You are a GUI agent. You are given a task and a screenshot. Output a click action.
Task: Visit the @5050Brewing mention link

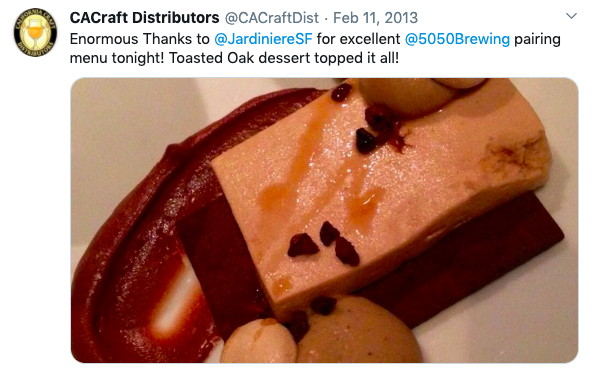457,39
